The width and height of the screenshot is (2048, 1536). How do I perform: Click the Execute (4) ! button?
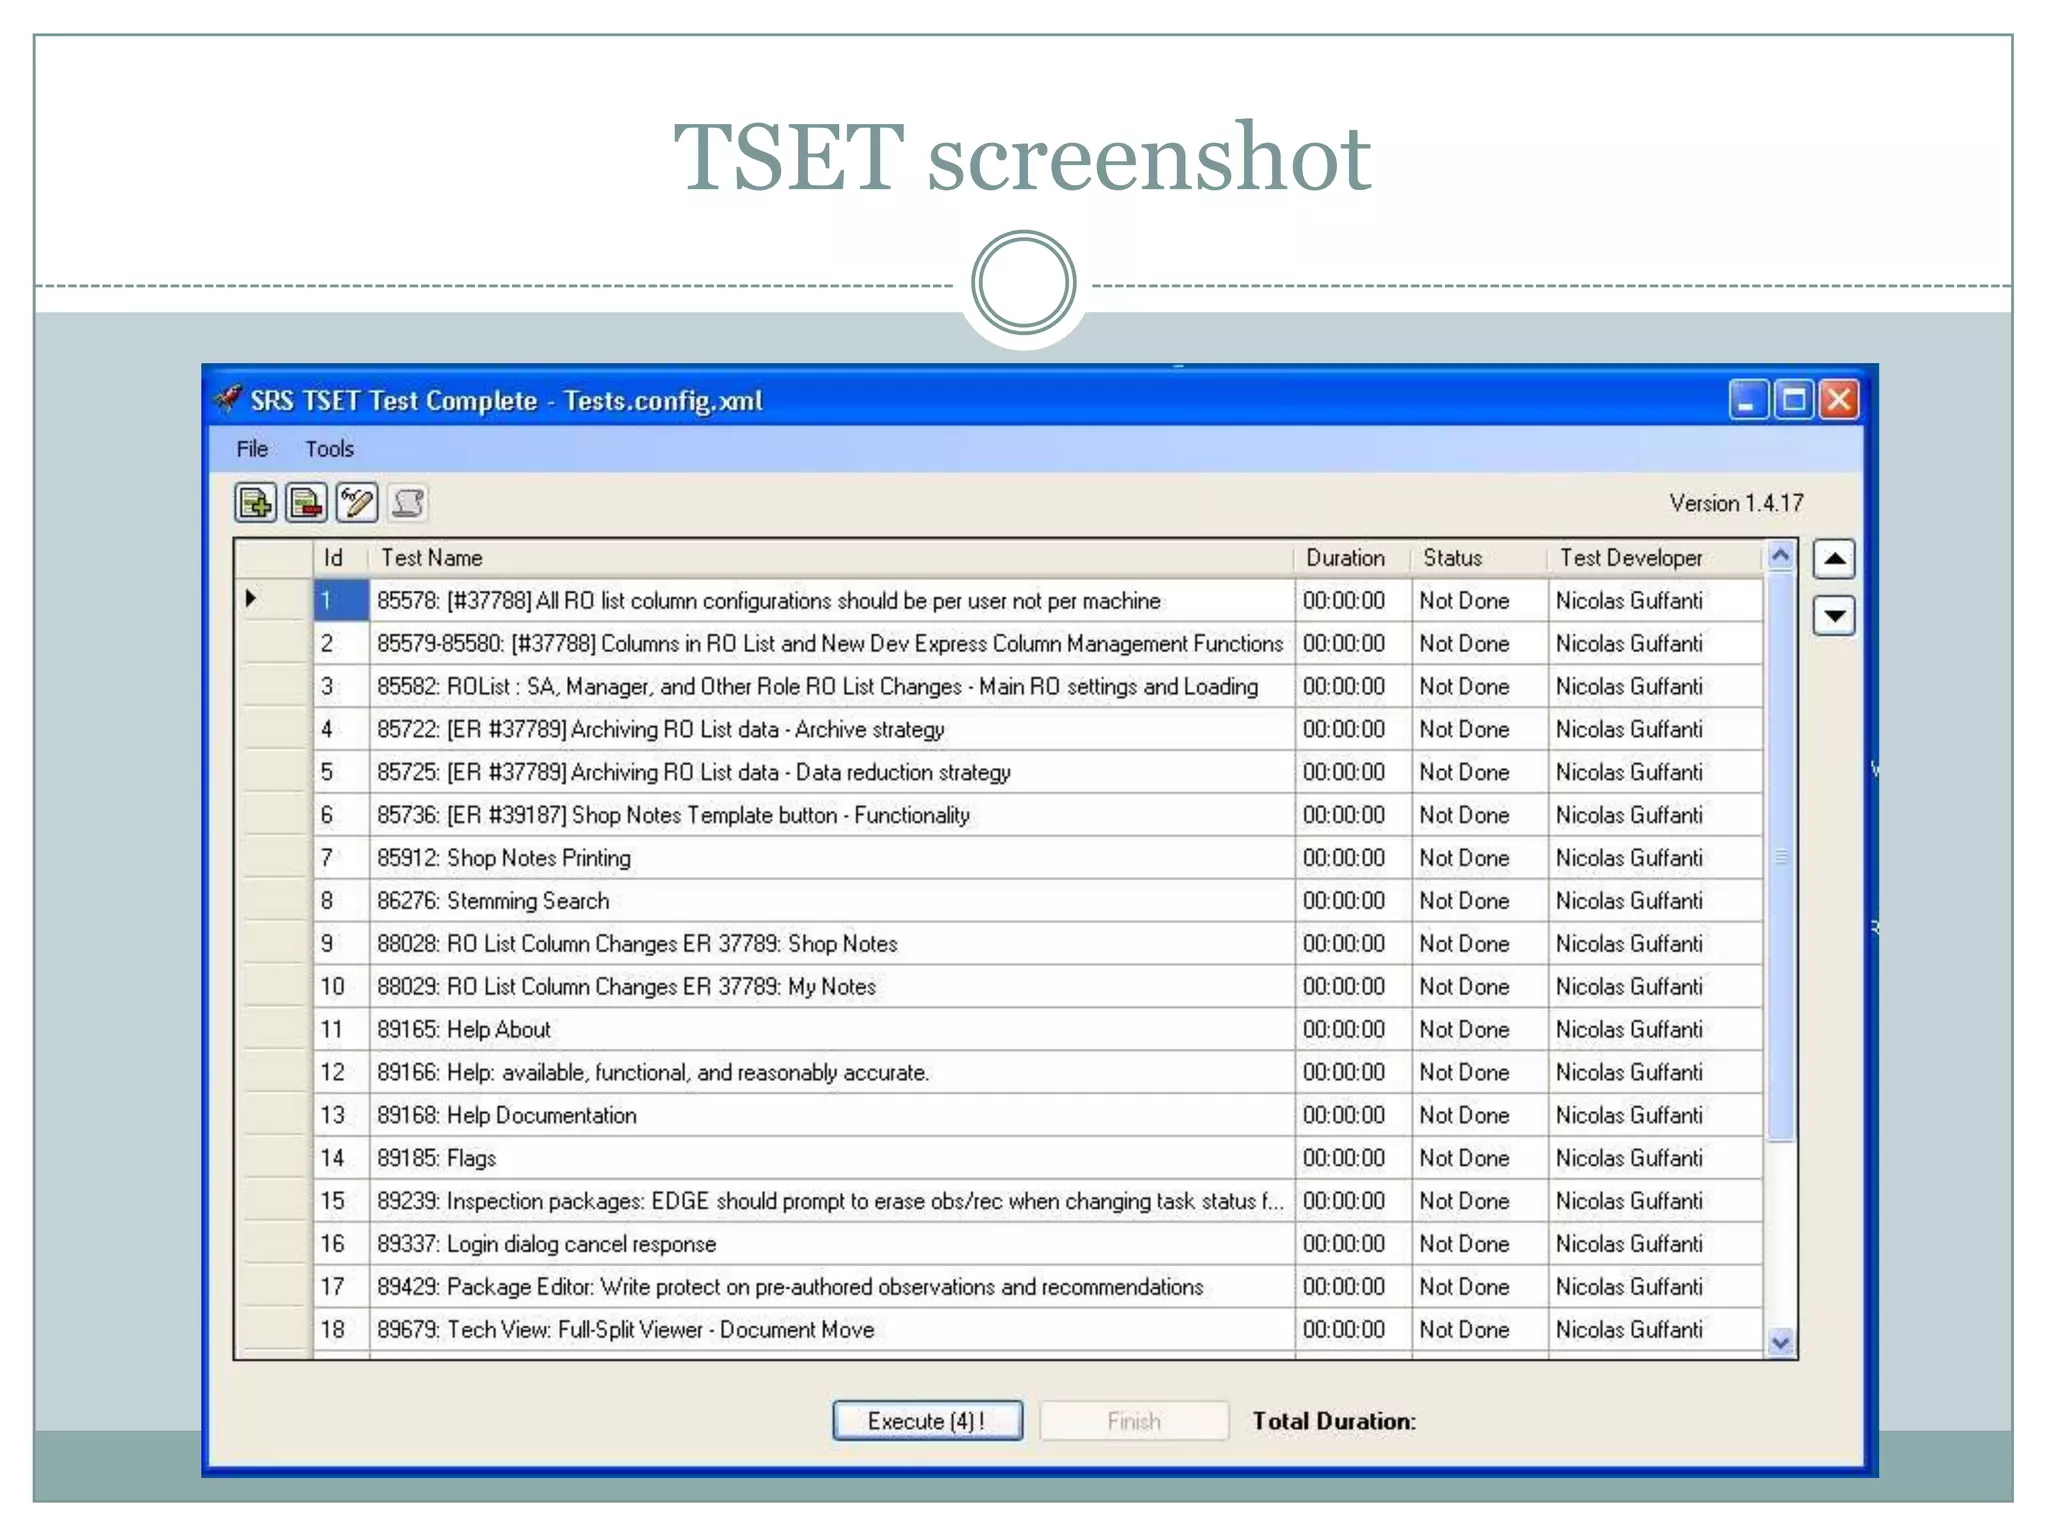(927, 1421)
